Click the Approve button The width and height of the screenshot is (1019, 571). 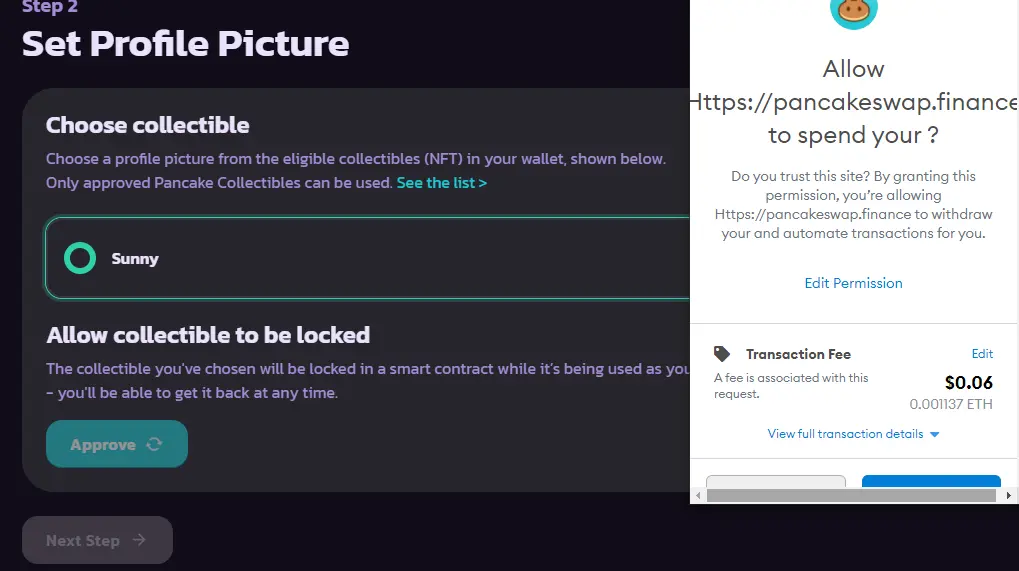click(x=117, y=444)
